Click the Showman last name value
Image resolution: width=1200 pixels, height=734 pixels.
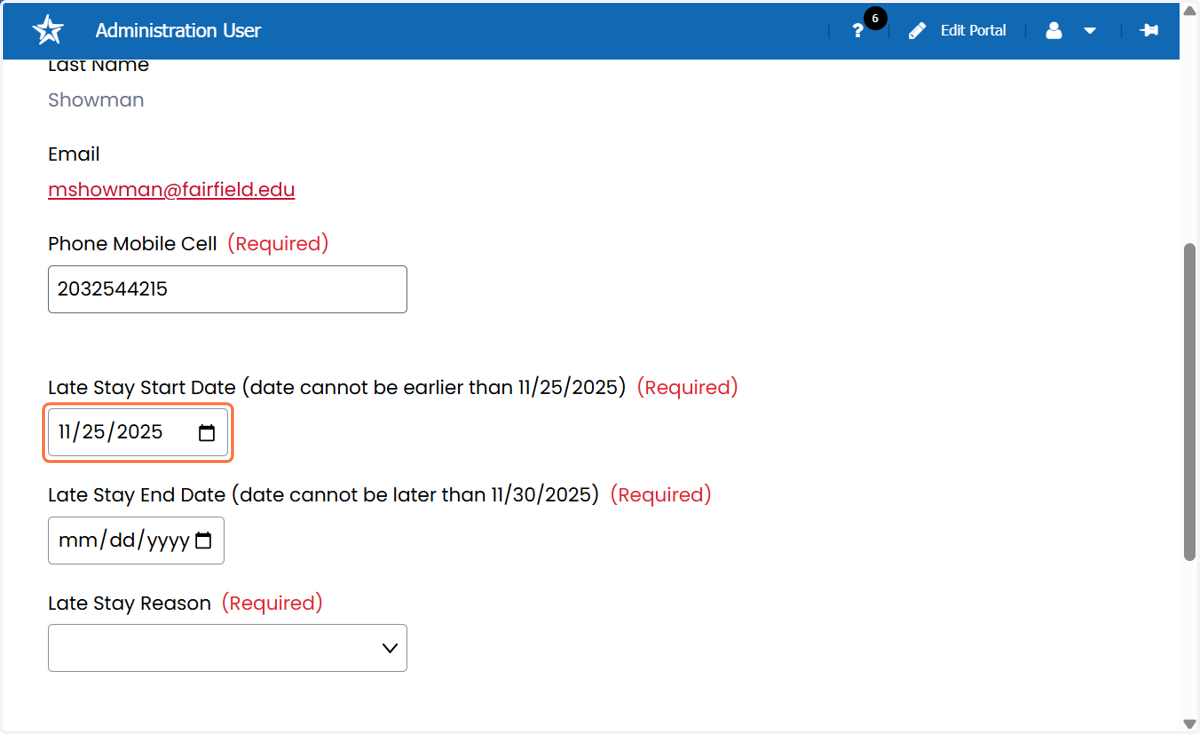(96, 100)
